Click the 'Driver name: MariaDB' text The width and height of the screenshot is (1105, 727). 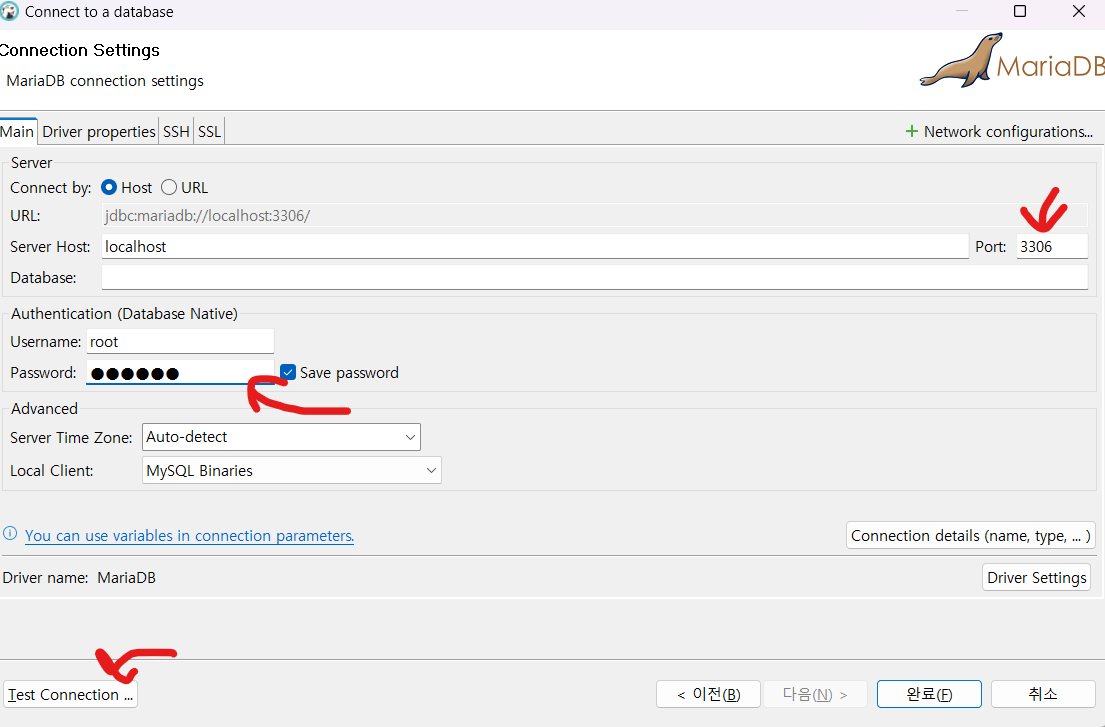79,578
